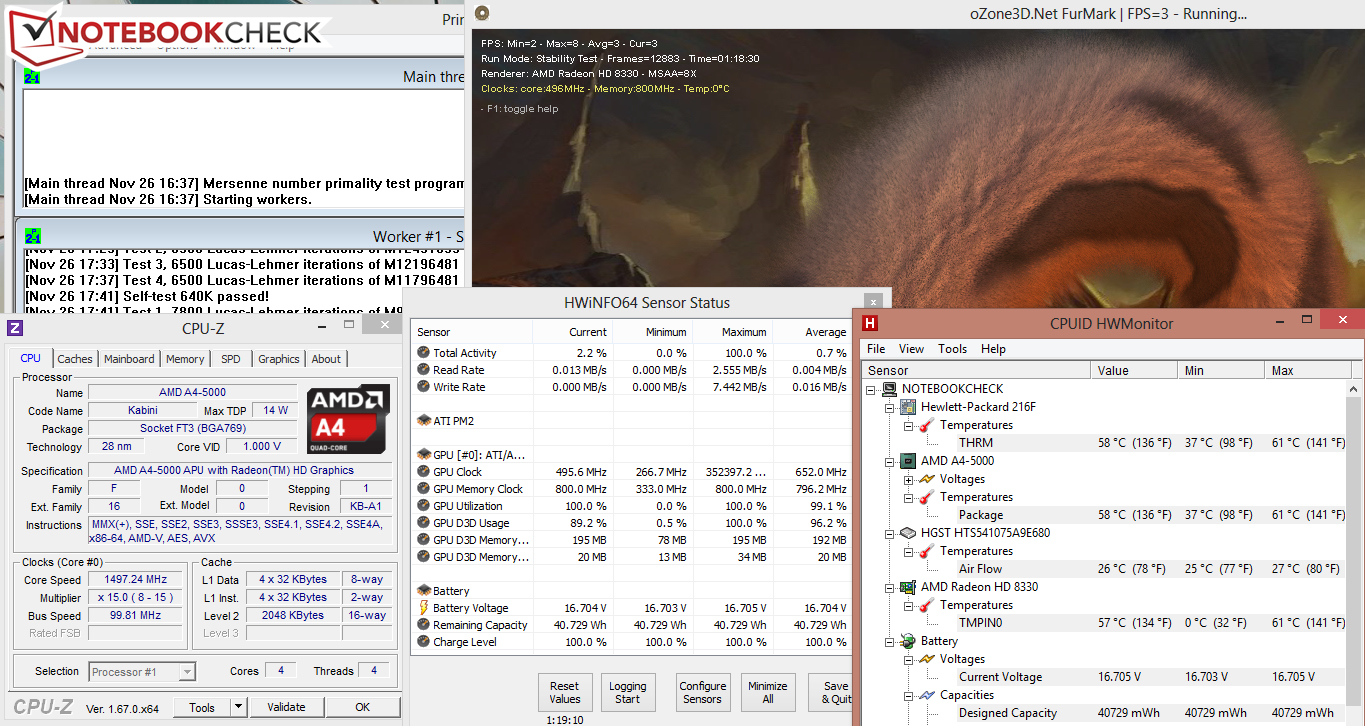Collapse the Battery node in HWMonitor
This screenshot has width=1365, height=726.
890,641
